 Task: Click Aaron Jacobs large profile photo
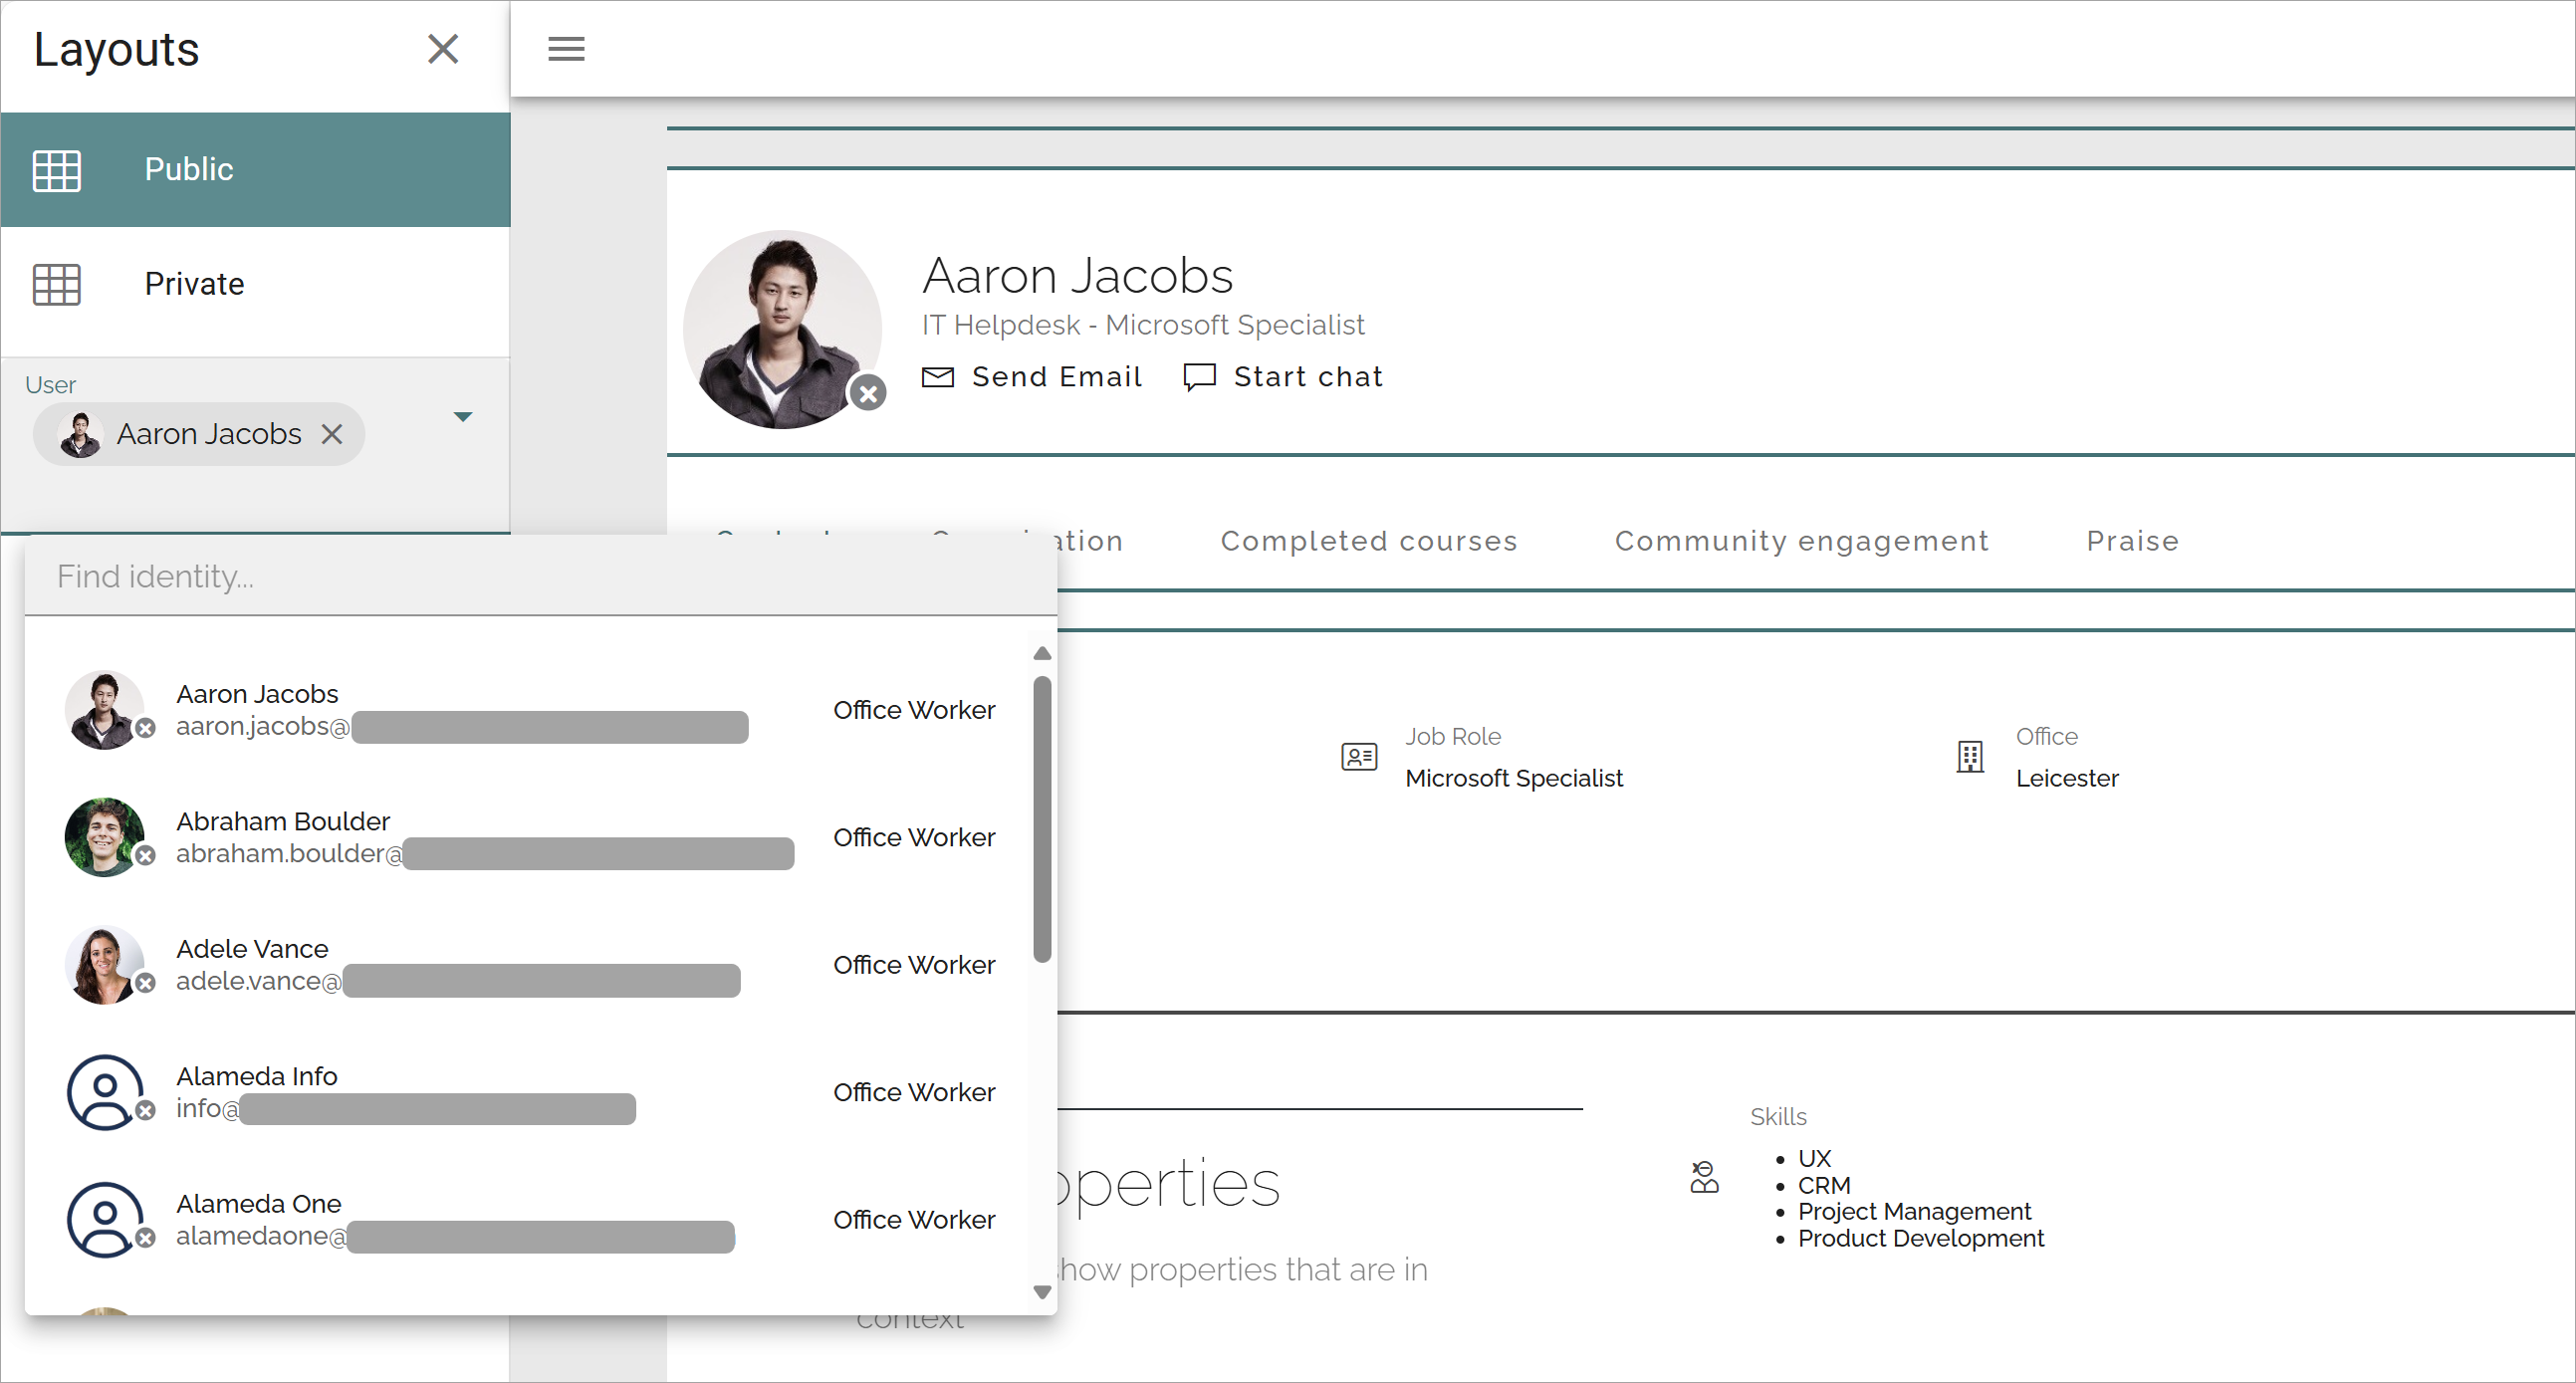pos(782,330)
